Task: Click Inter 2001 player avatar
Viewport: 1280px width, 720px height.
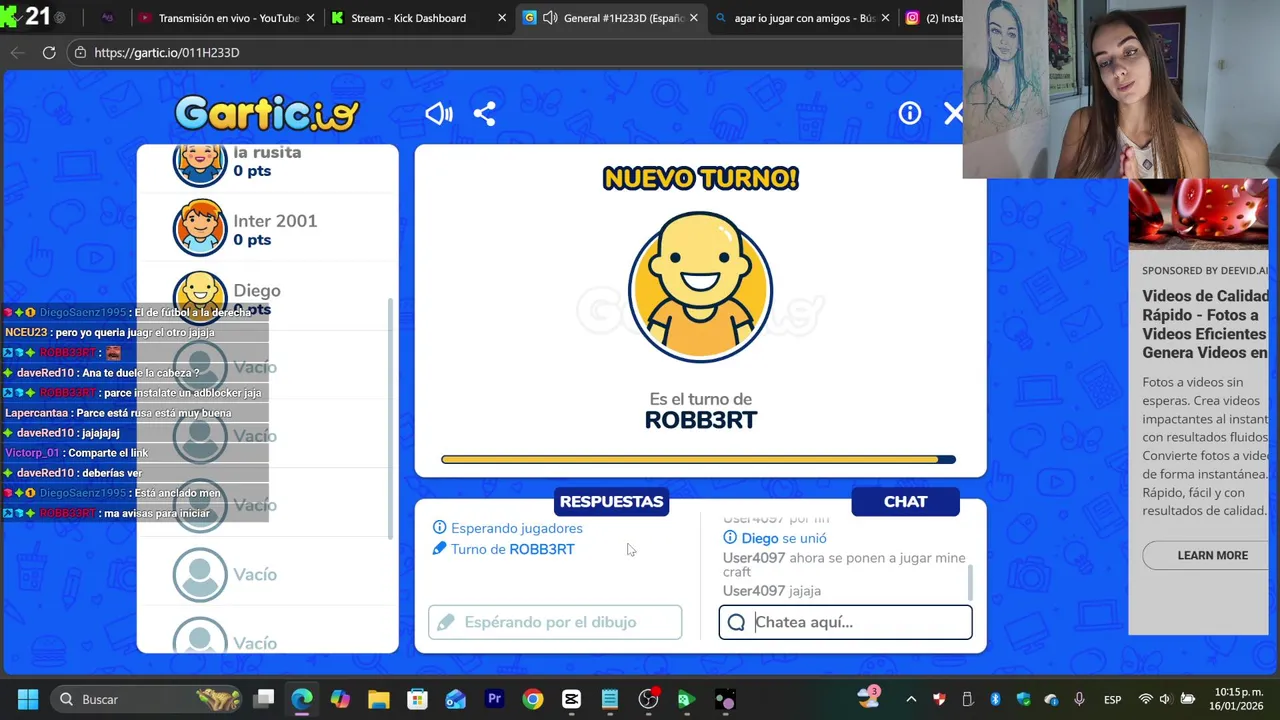Action: click(200, 229)
